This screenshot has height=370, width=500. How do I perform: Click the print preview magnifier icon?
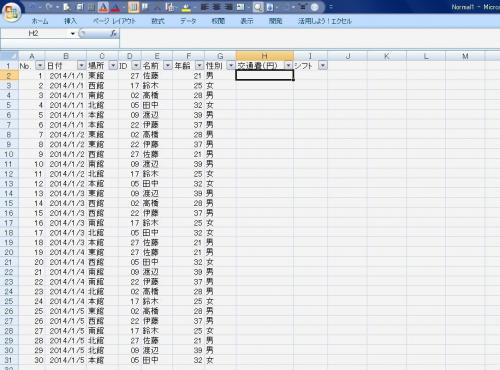(x=258, y=7)
